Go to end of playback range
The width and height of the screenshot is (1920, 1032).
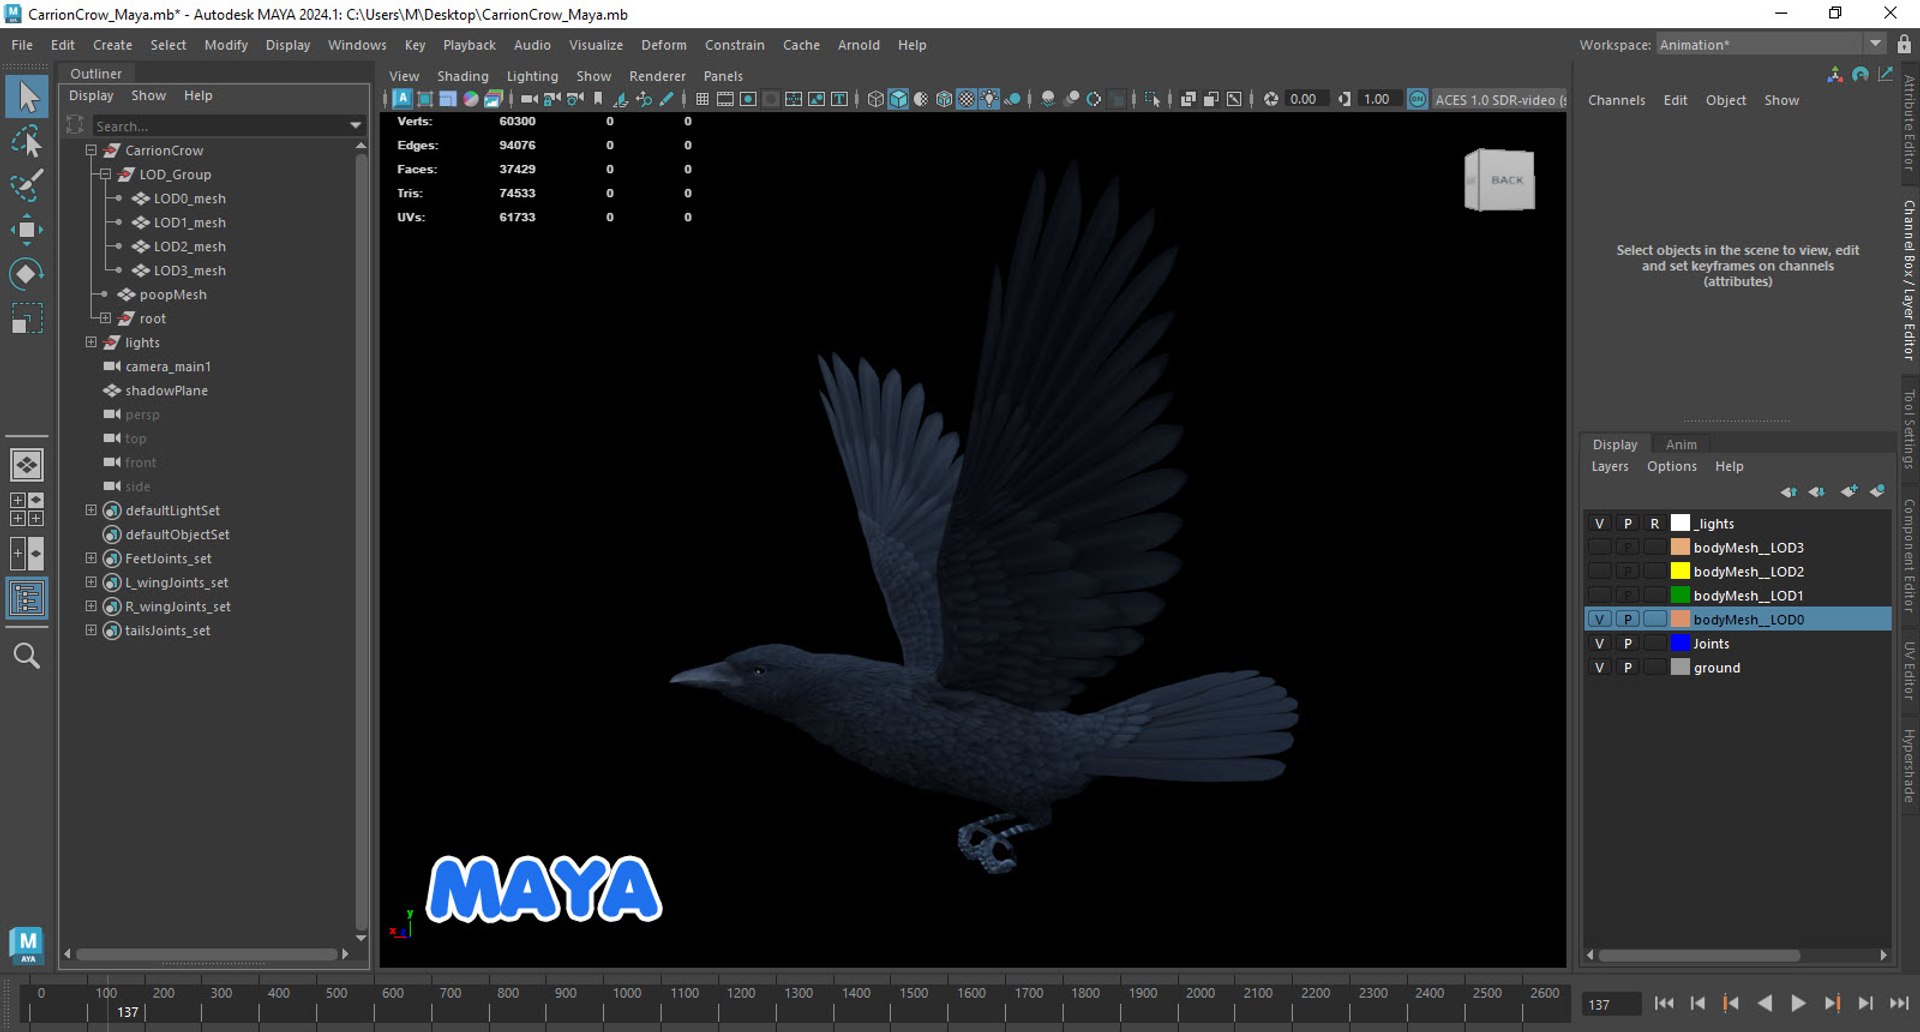click(1899, 1003)
